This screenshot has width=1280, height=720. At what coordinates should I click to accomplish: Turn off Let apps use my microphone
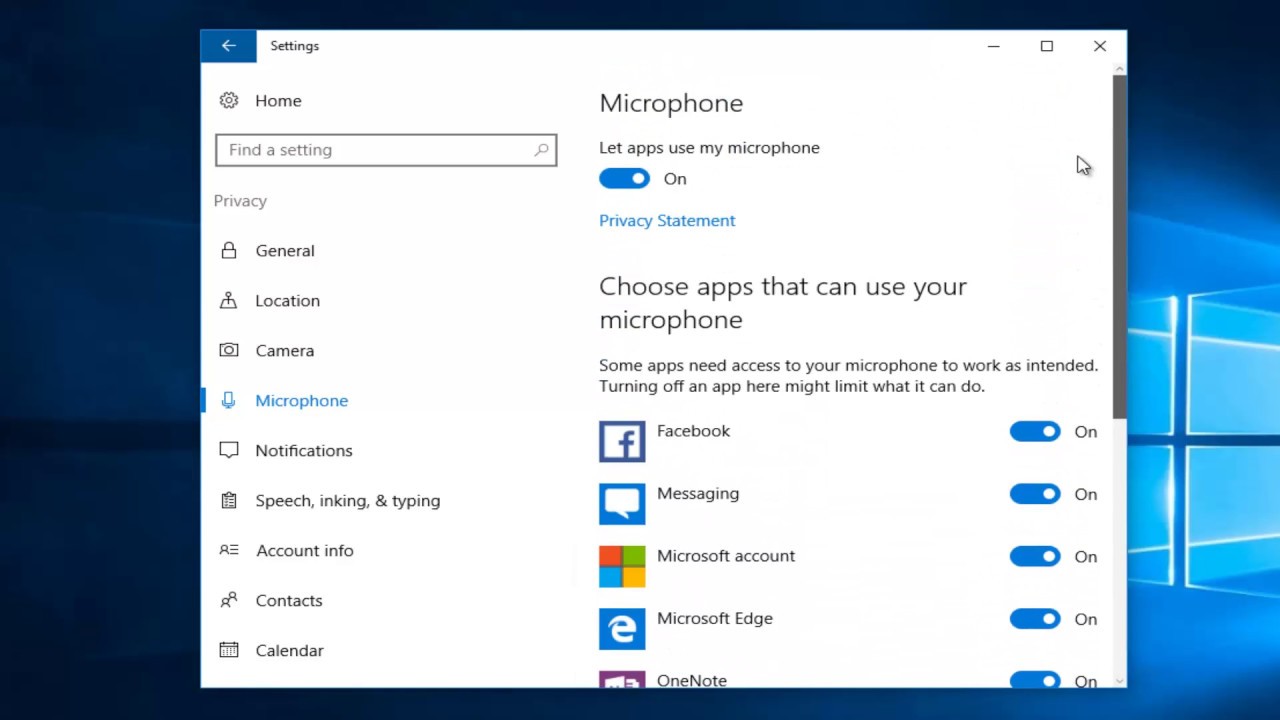(624, 179)
